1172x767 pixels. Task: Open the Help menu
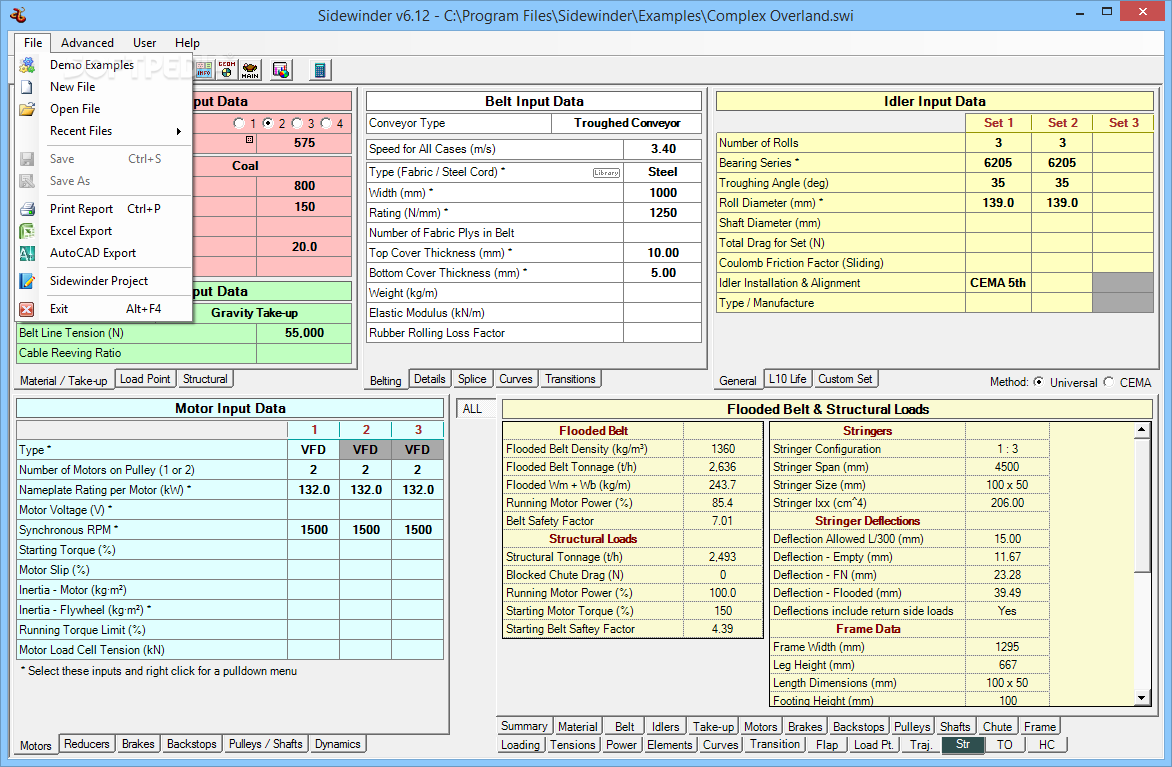[x=187, y=43]
